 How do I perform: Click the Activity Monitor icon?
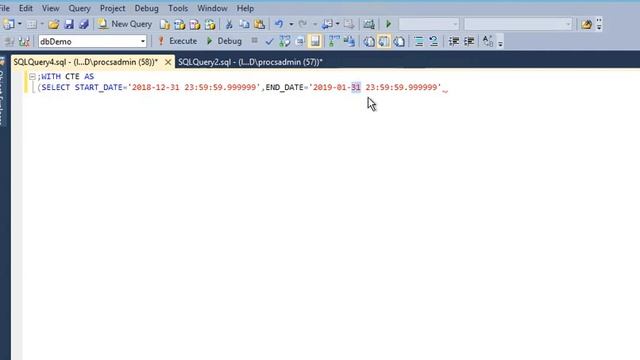coord(369,24)
